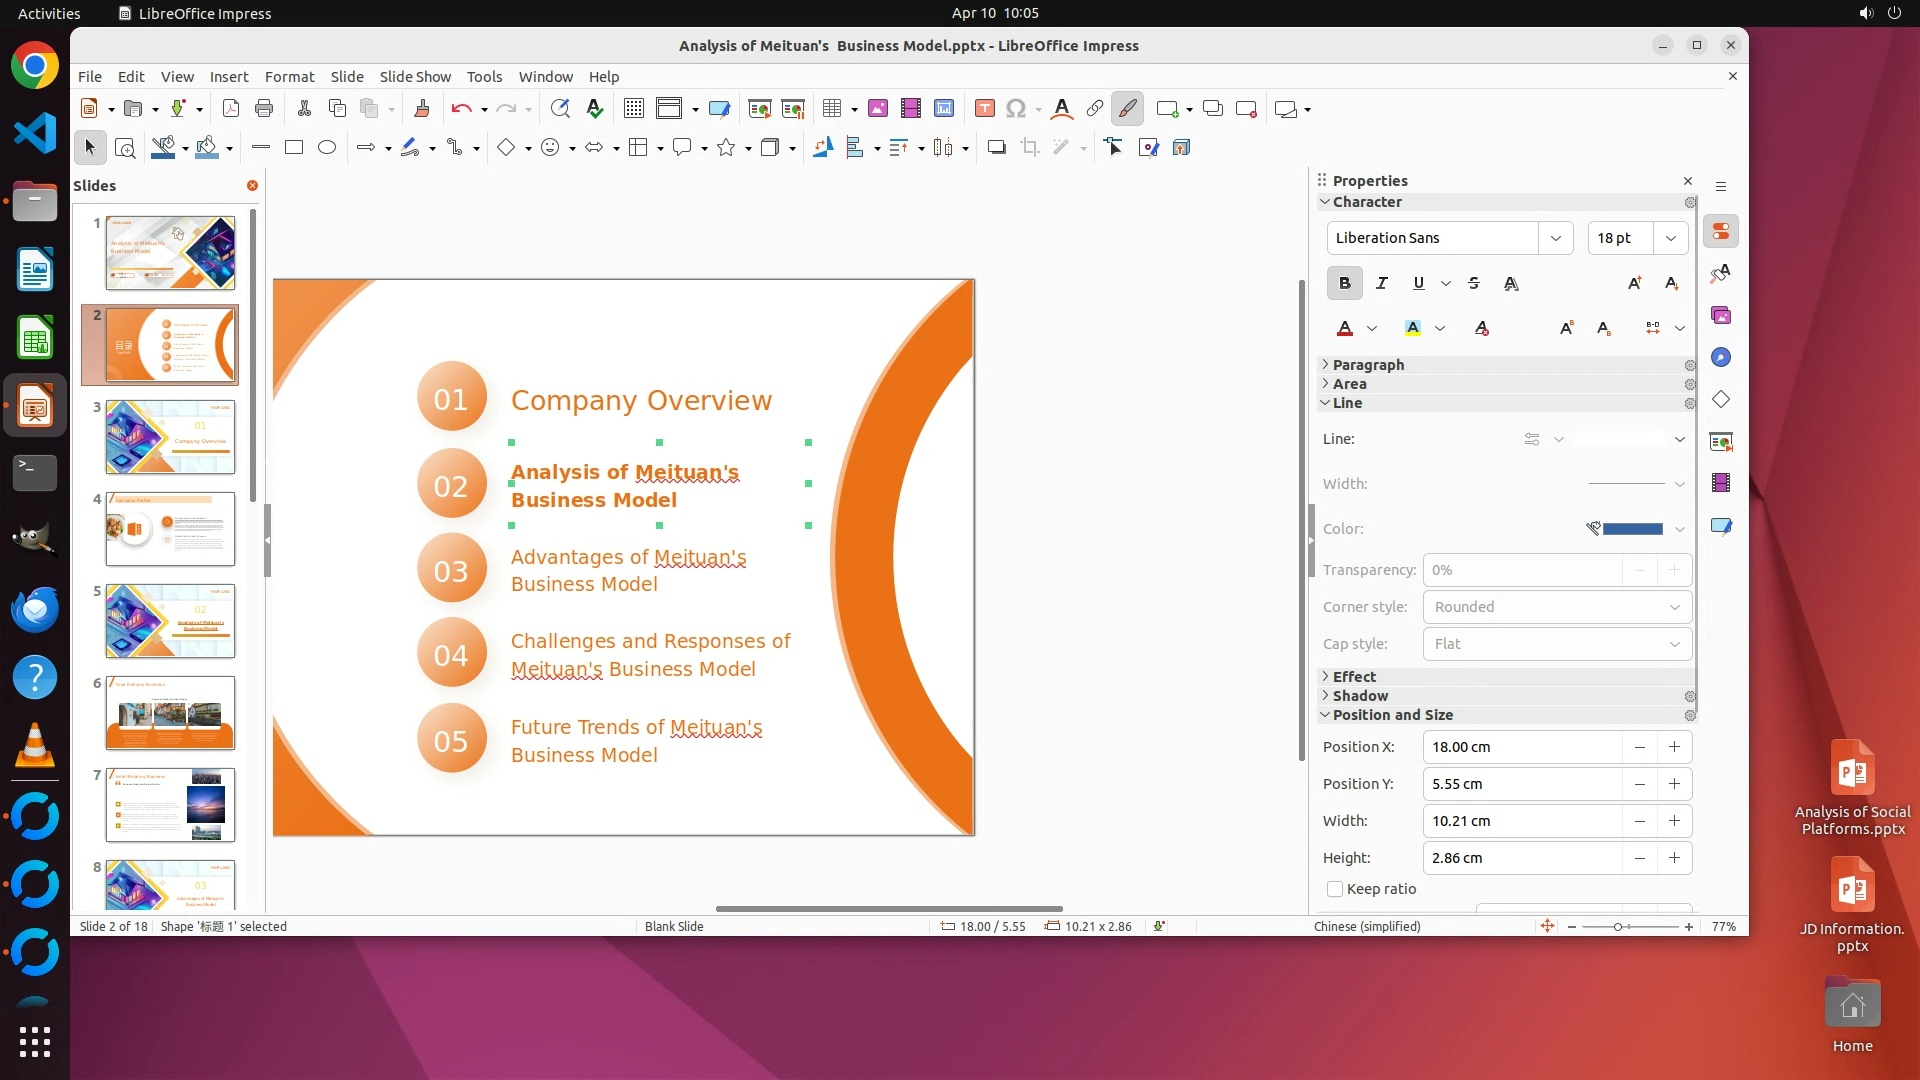Toggle Bold in Character panel
The image size is (1920, 1080).
(1345, 284)
